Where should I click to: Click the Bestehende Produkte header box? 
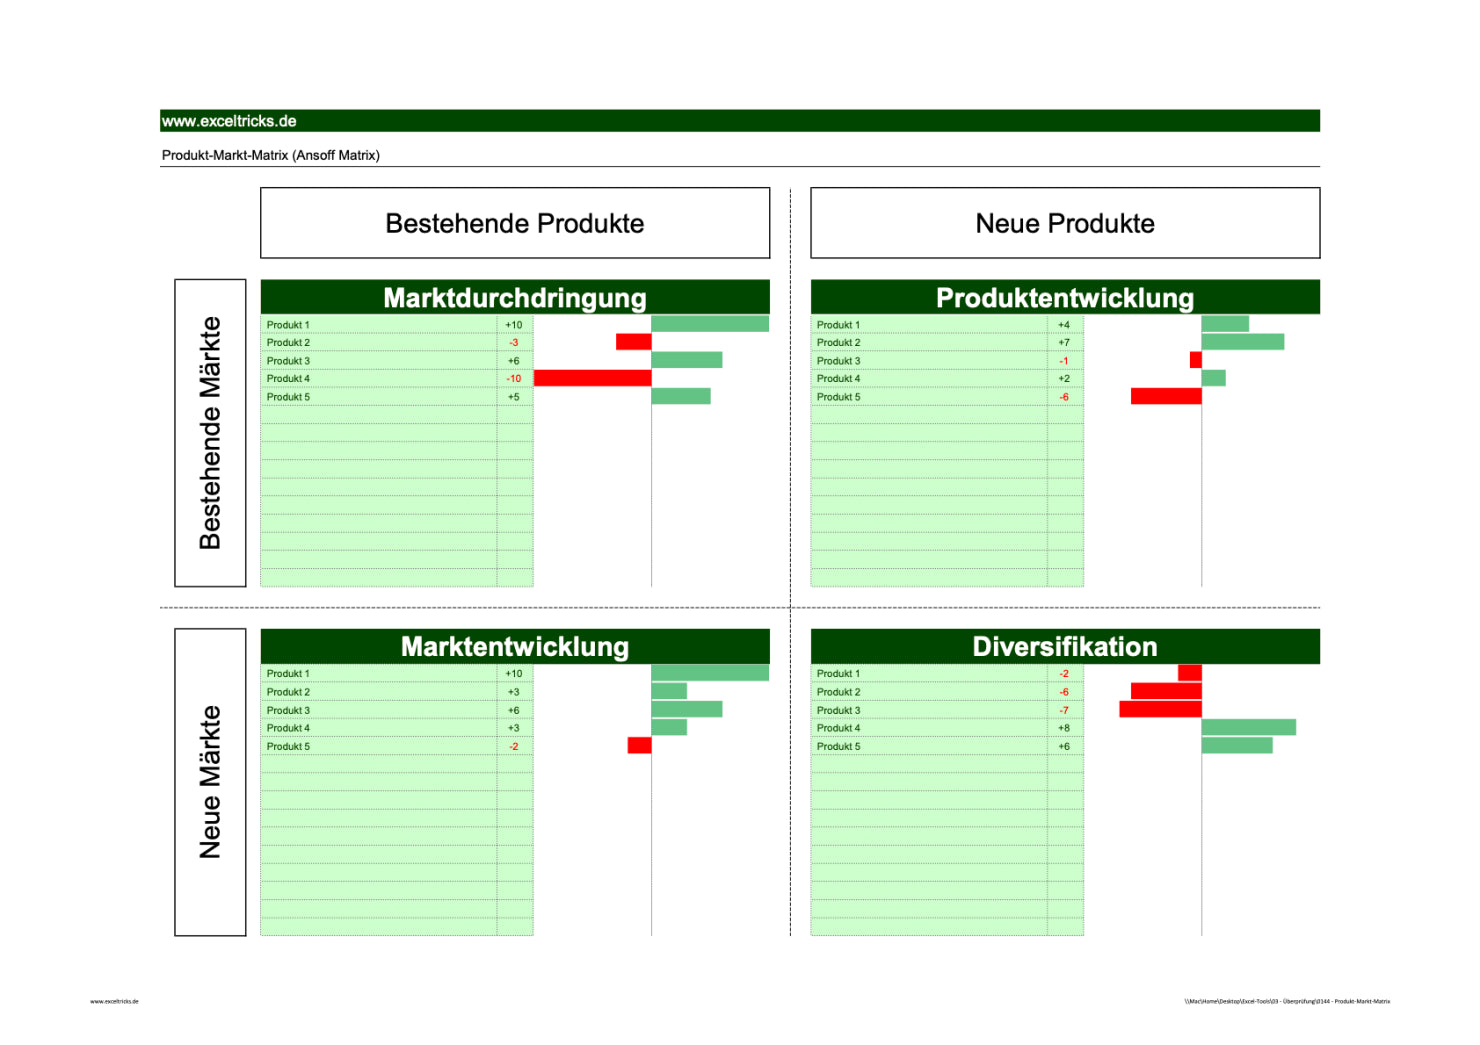[515, 223]
